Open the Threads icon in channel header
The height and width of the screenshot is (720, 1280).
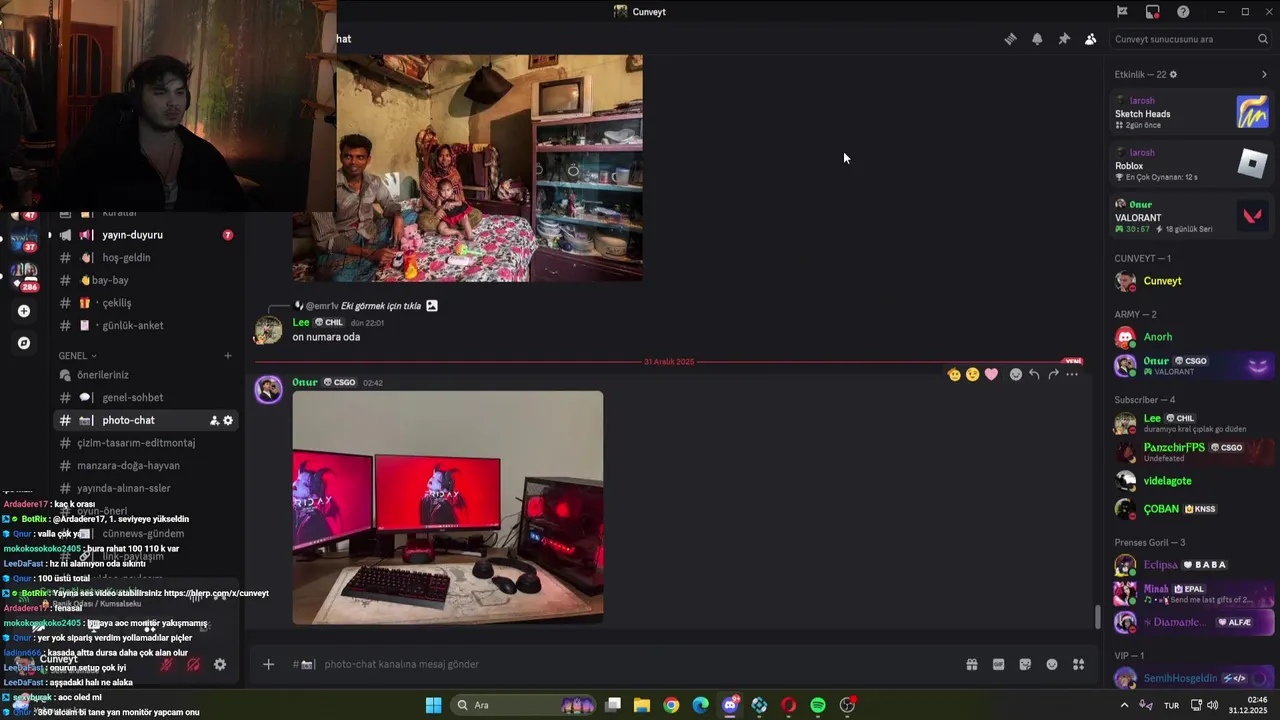pyautogui.click(x=1010, y=39)
